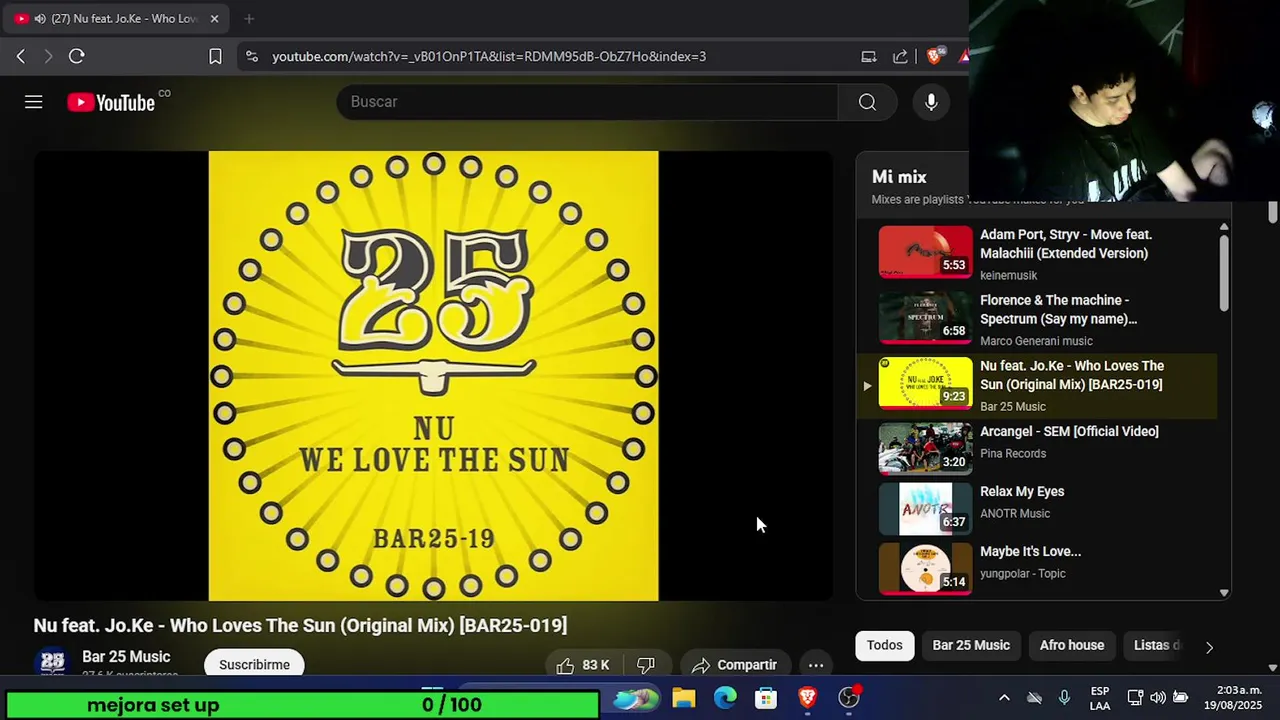Reload the YouTube page
This screenshot has height=720, width=1280.
[x=76, y=56]
